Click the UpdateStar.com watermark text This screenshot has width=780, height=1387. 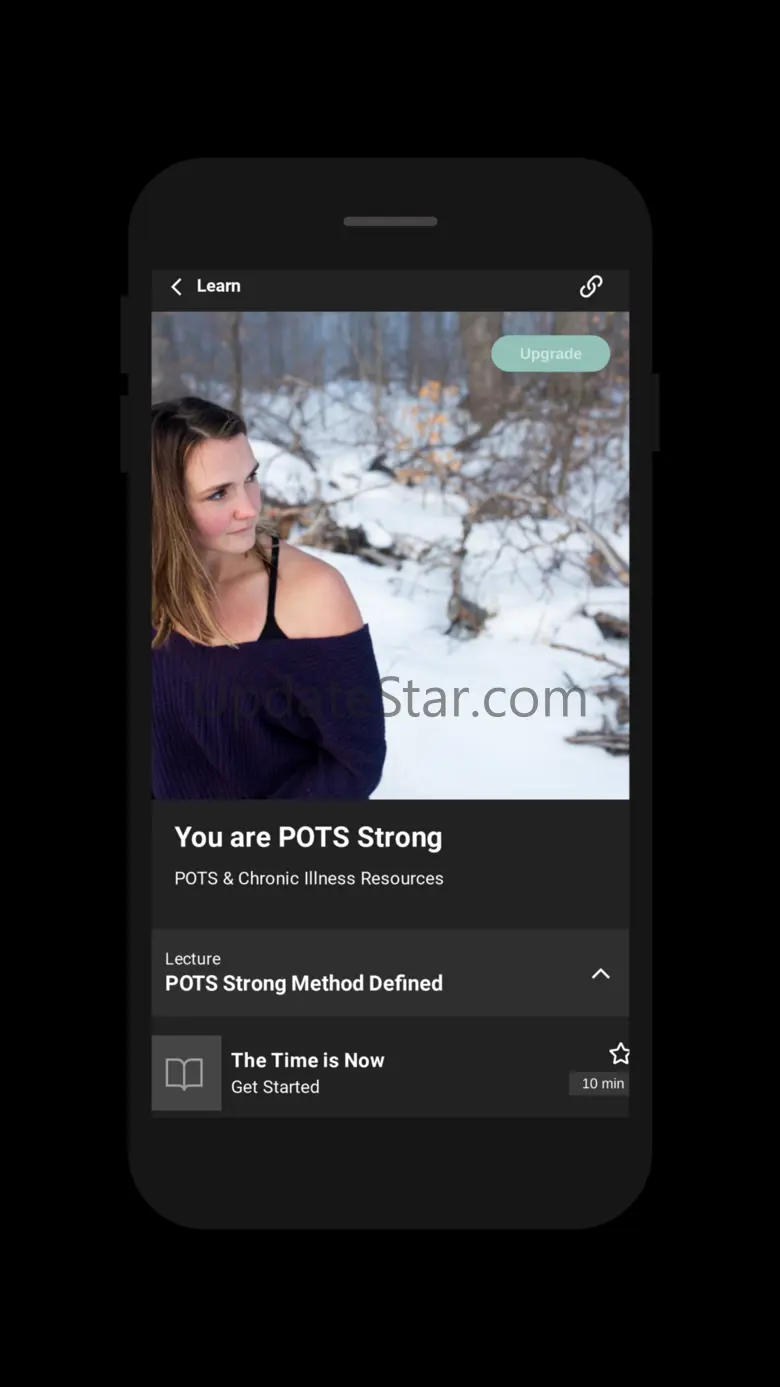click(390, 698)
